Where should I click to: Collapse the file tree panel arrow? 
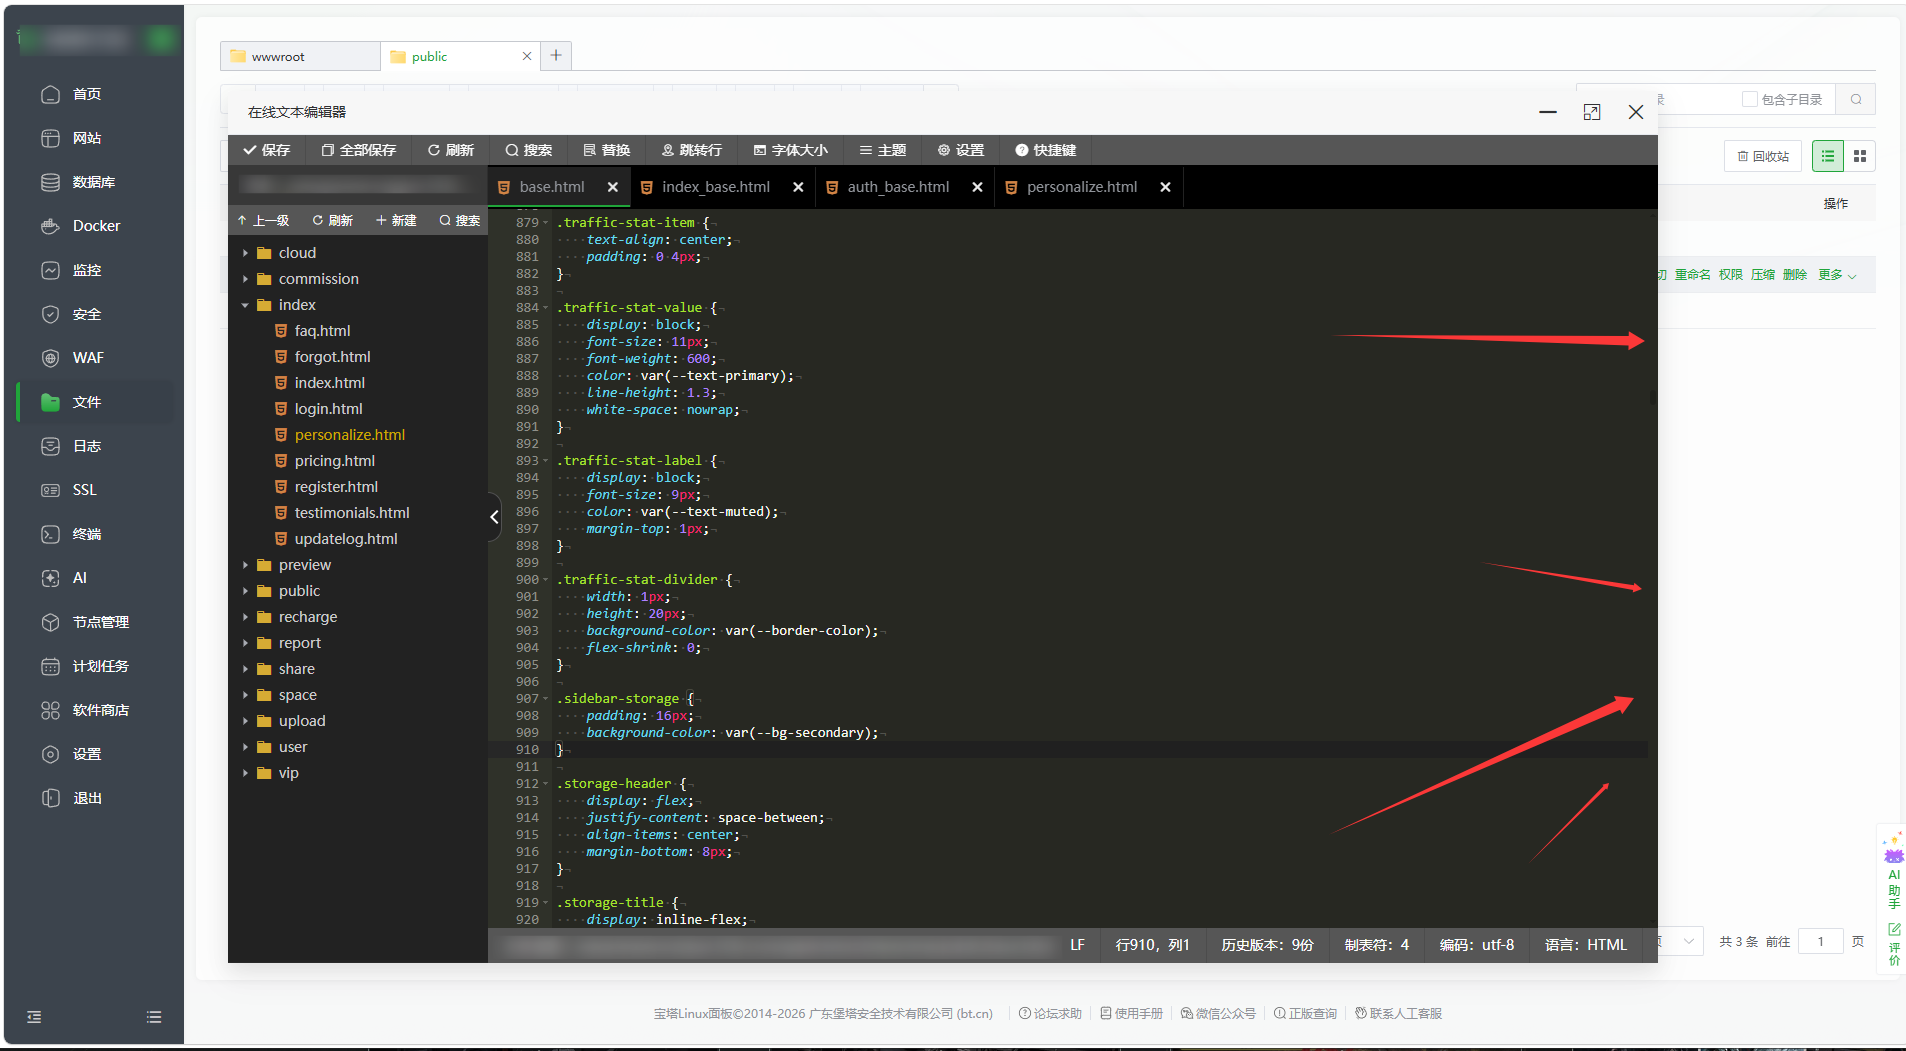tap(494, 517)
